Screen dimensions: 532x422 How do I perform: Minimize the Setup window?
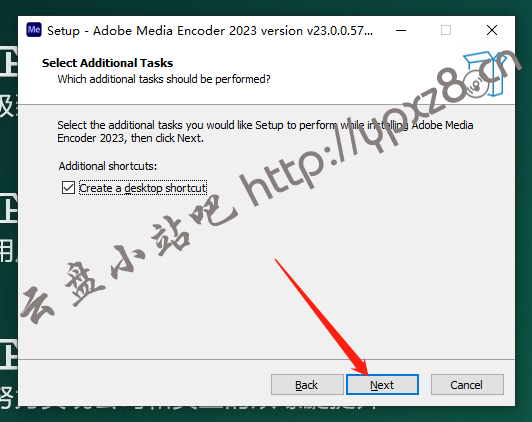point(401,31)
